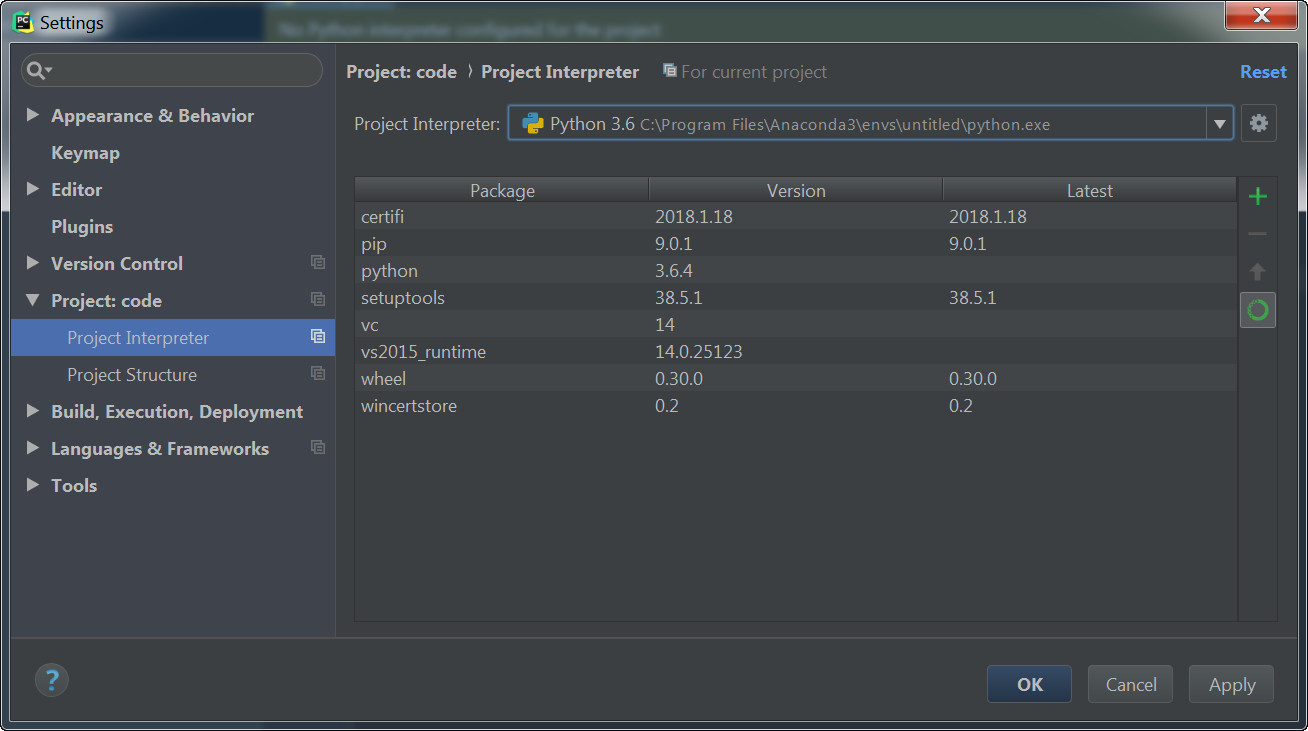Click the copy icon beside Project: code

[318, 299]
